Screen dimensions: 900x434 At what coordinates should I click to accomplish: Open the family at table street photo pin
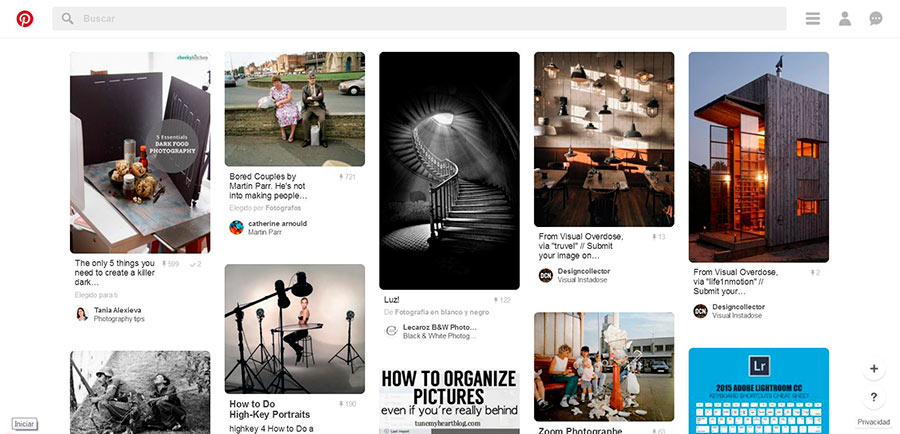pos(604,367)
